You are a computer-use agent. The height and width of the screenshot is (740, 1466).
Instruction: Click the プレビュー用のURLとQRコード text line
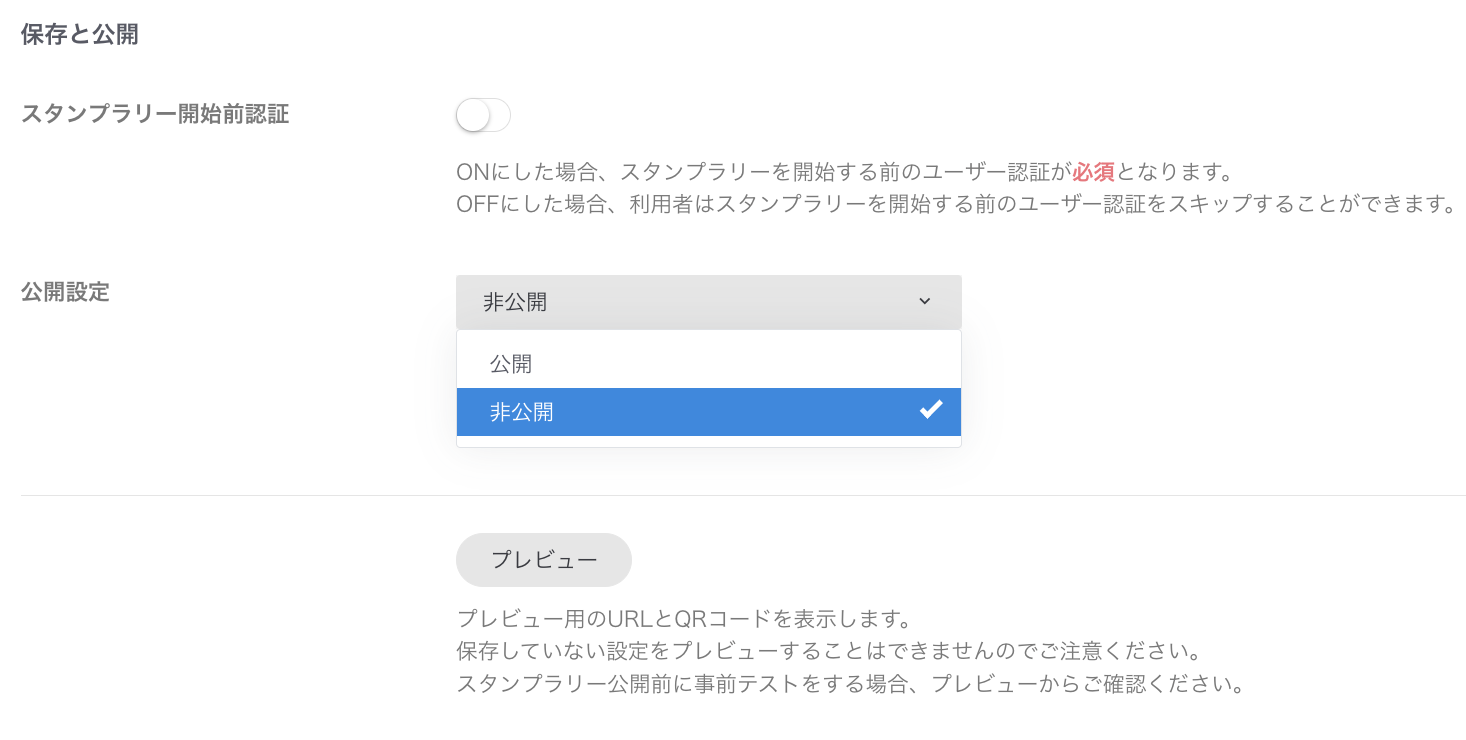click(x=683, y=618)
